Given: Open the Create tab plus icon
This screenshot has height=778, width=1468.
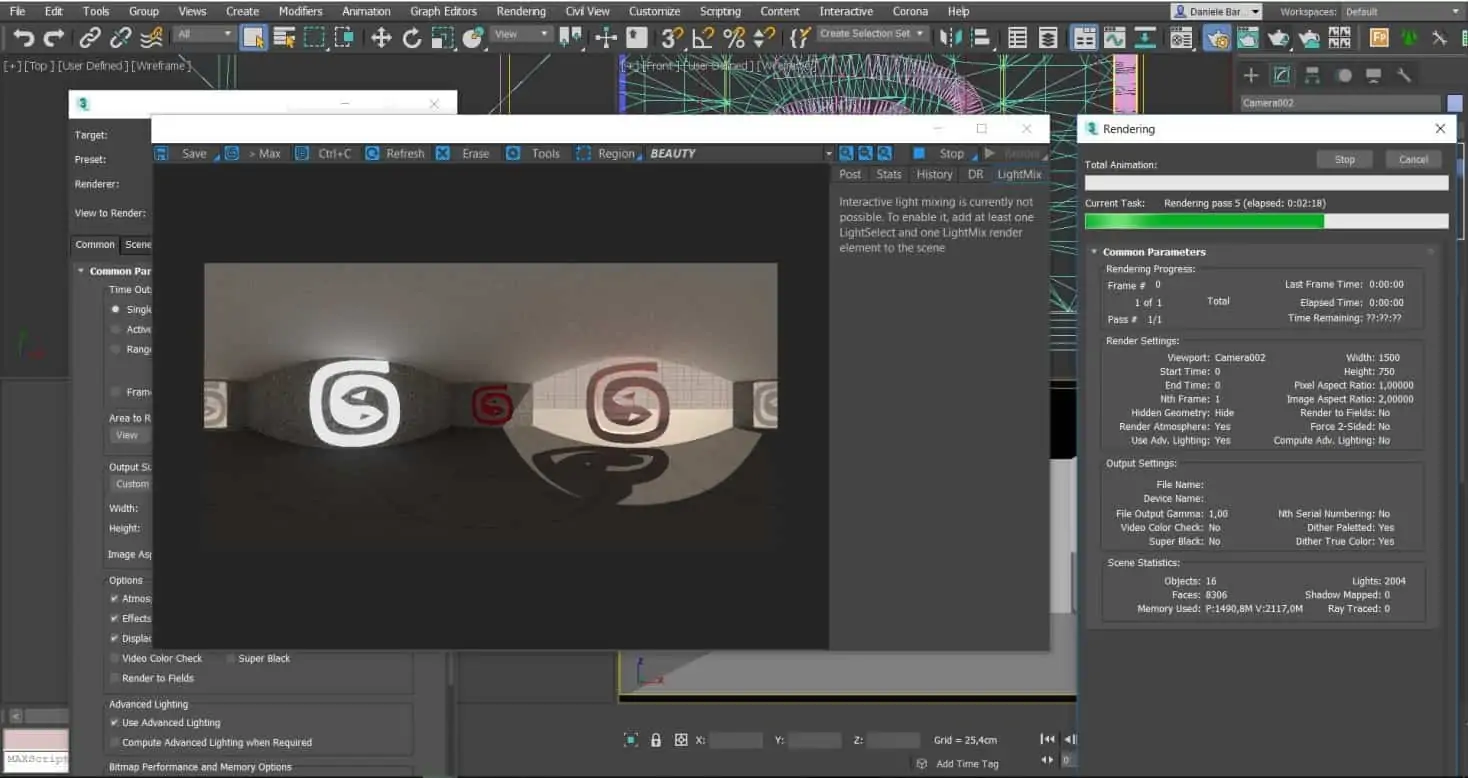Looking at the screenshot, I should (x=1251, y=75).
